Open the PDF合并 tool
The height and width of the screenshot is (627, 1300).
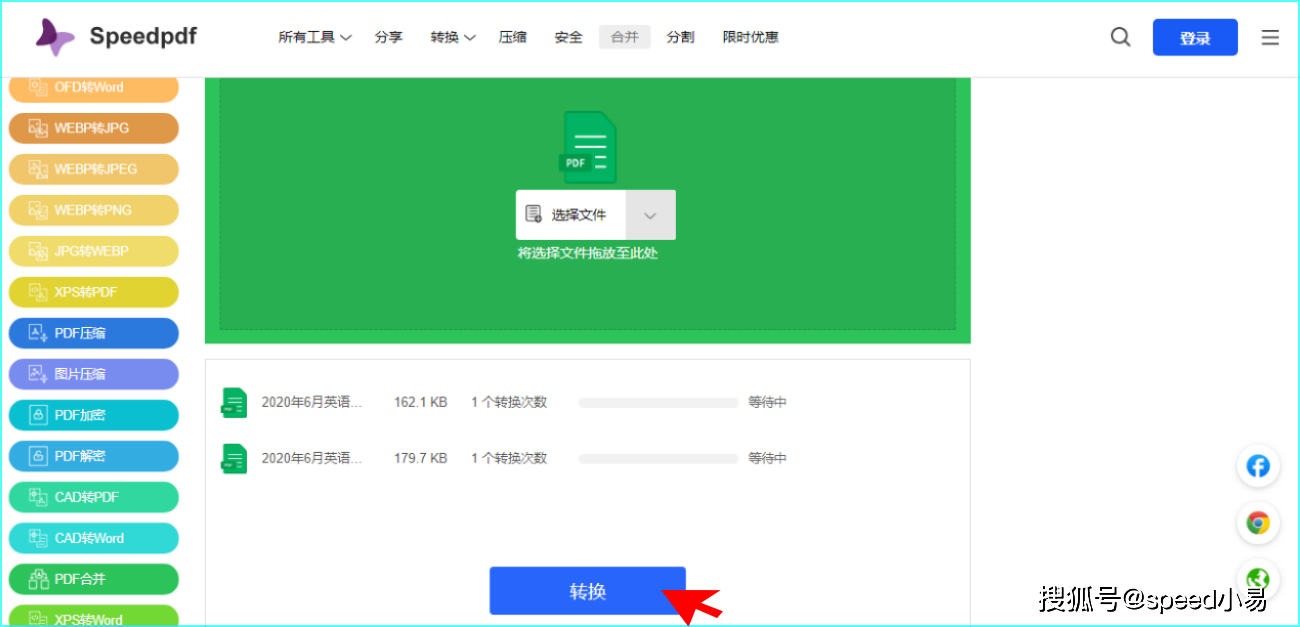(93, 579)
